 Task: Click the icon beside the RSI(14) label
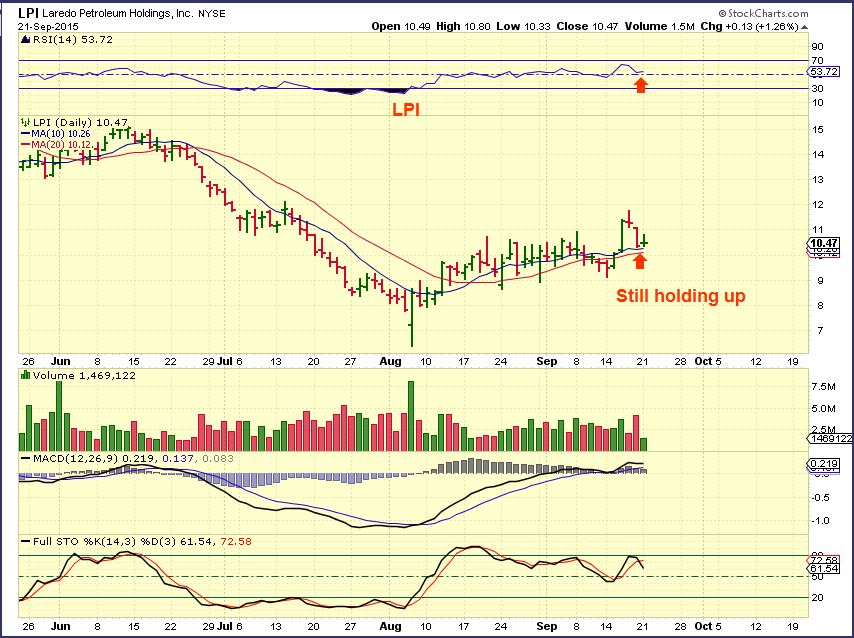click(25, 39)
